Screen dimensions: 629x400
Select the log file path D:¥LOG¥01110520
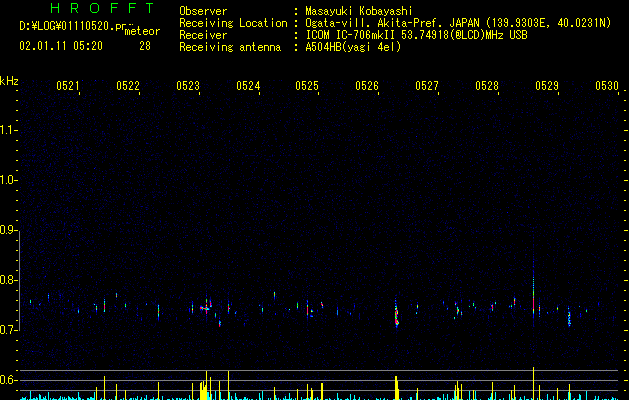click(73, 26)
